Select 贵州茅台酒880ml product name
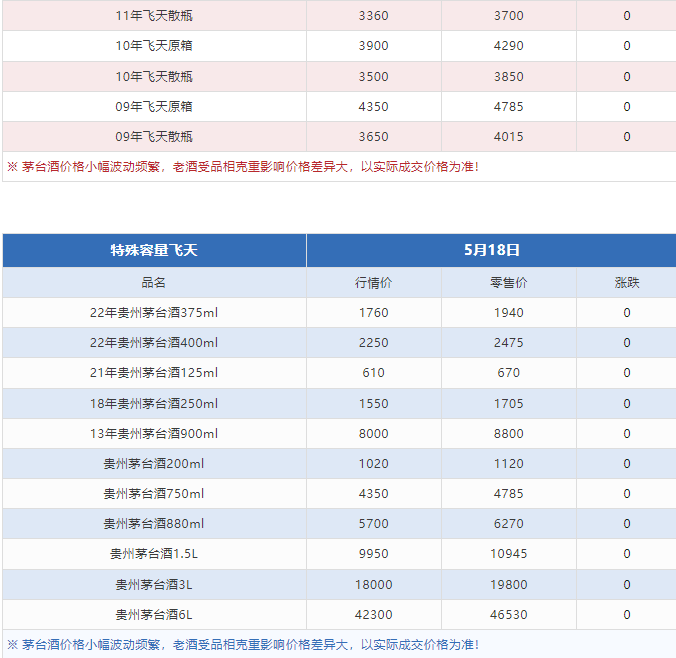This screenshot has width=676, height=658. click(x=153, y=524)
